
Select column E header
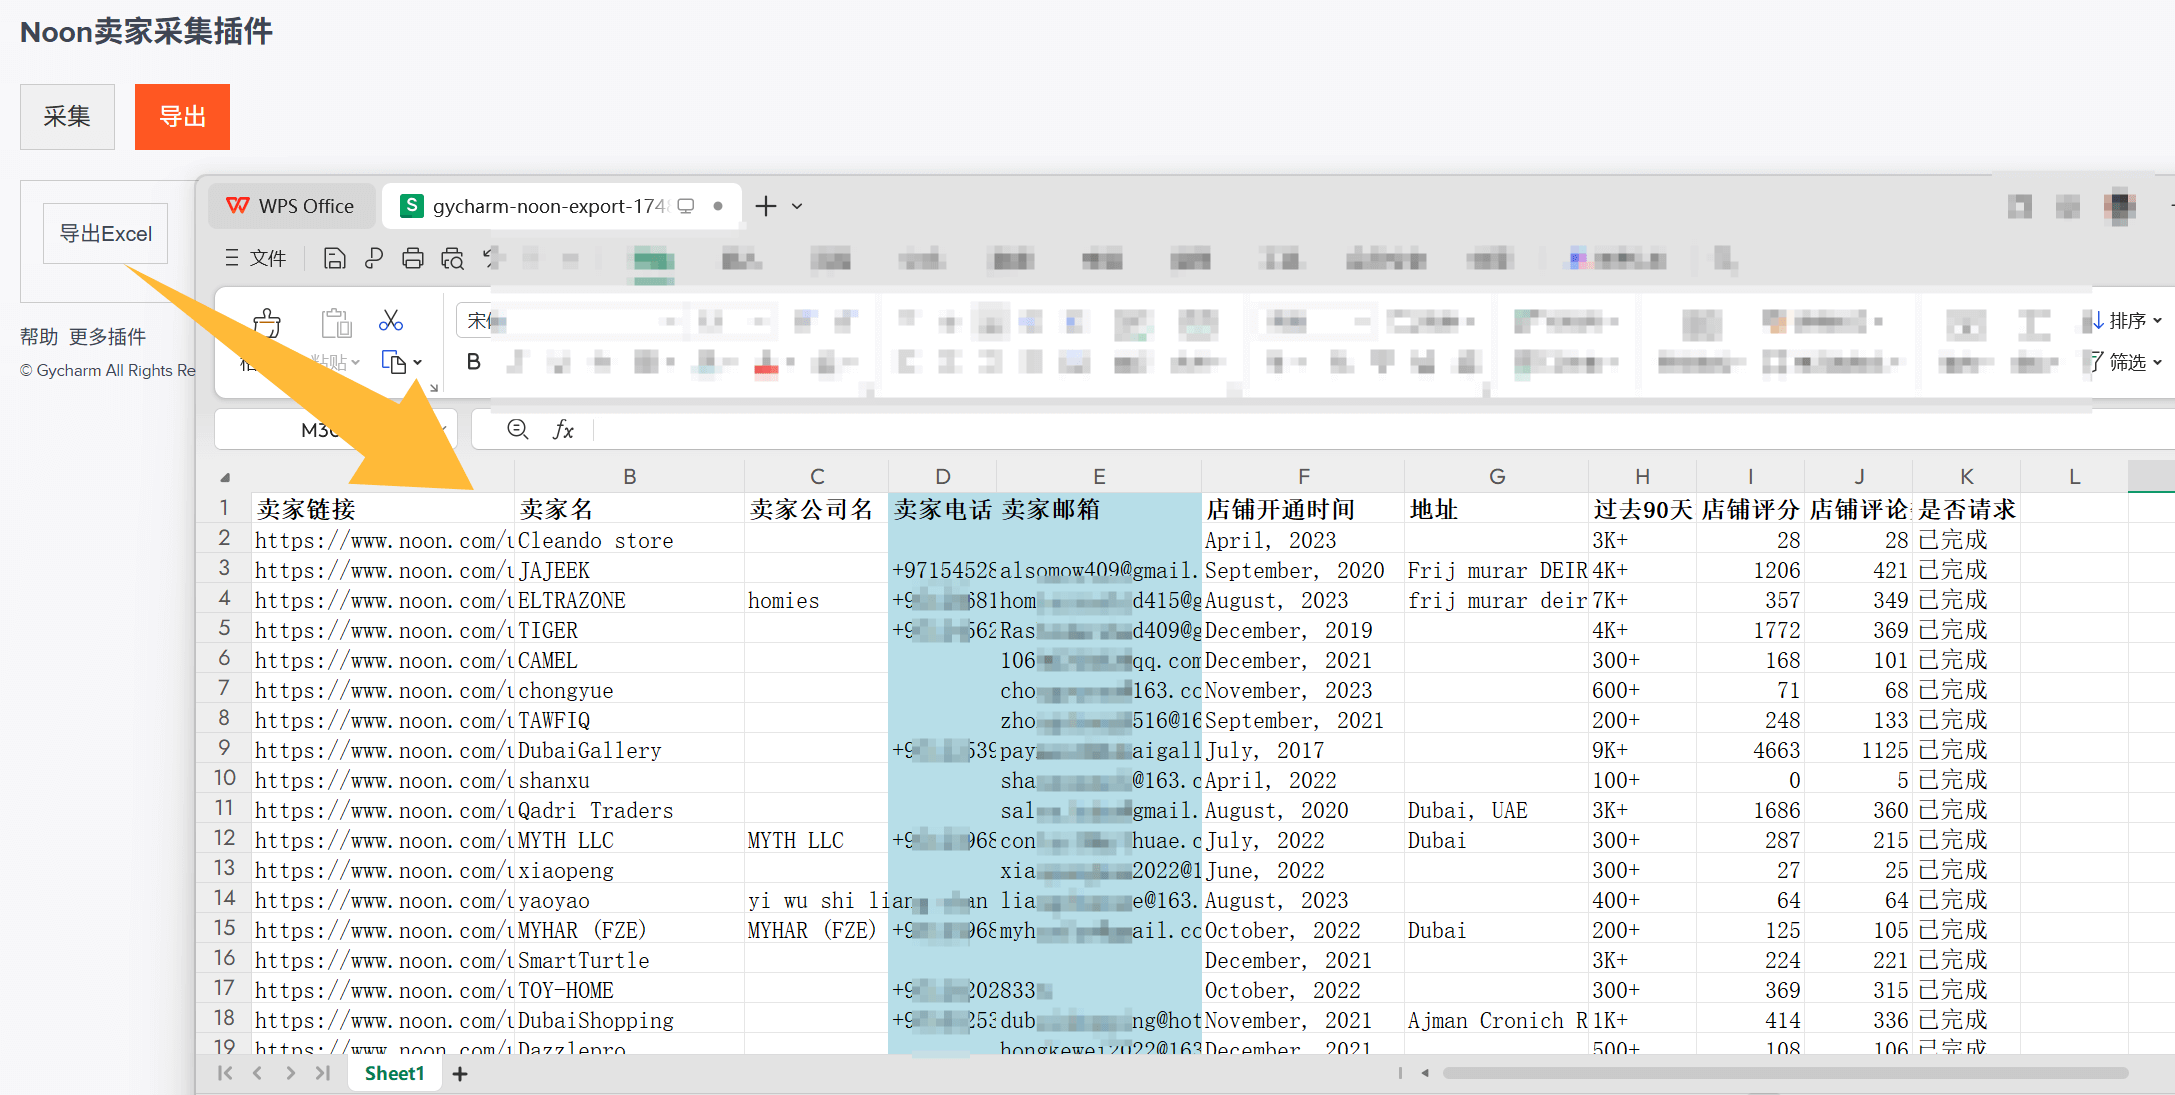pyautogui.click(x=1098, y=477)
